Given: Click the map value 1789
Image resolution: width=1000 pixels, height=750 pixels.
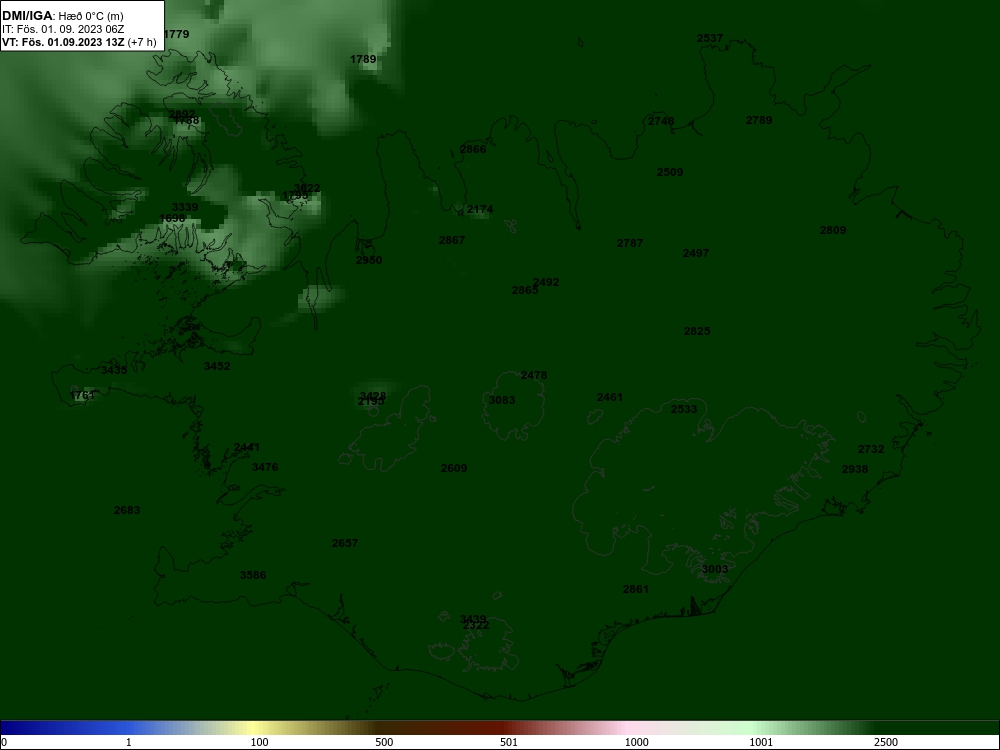Looking at the screenshot, I should click(363, 59).
